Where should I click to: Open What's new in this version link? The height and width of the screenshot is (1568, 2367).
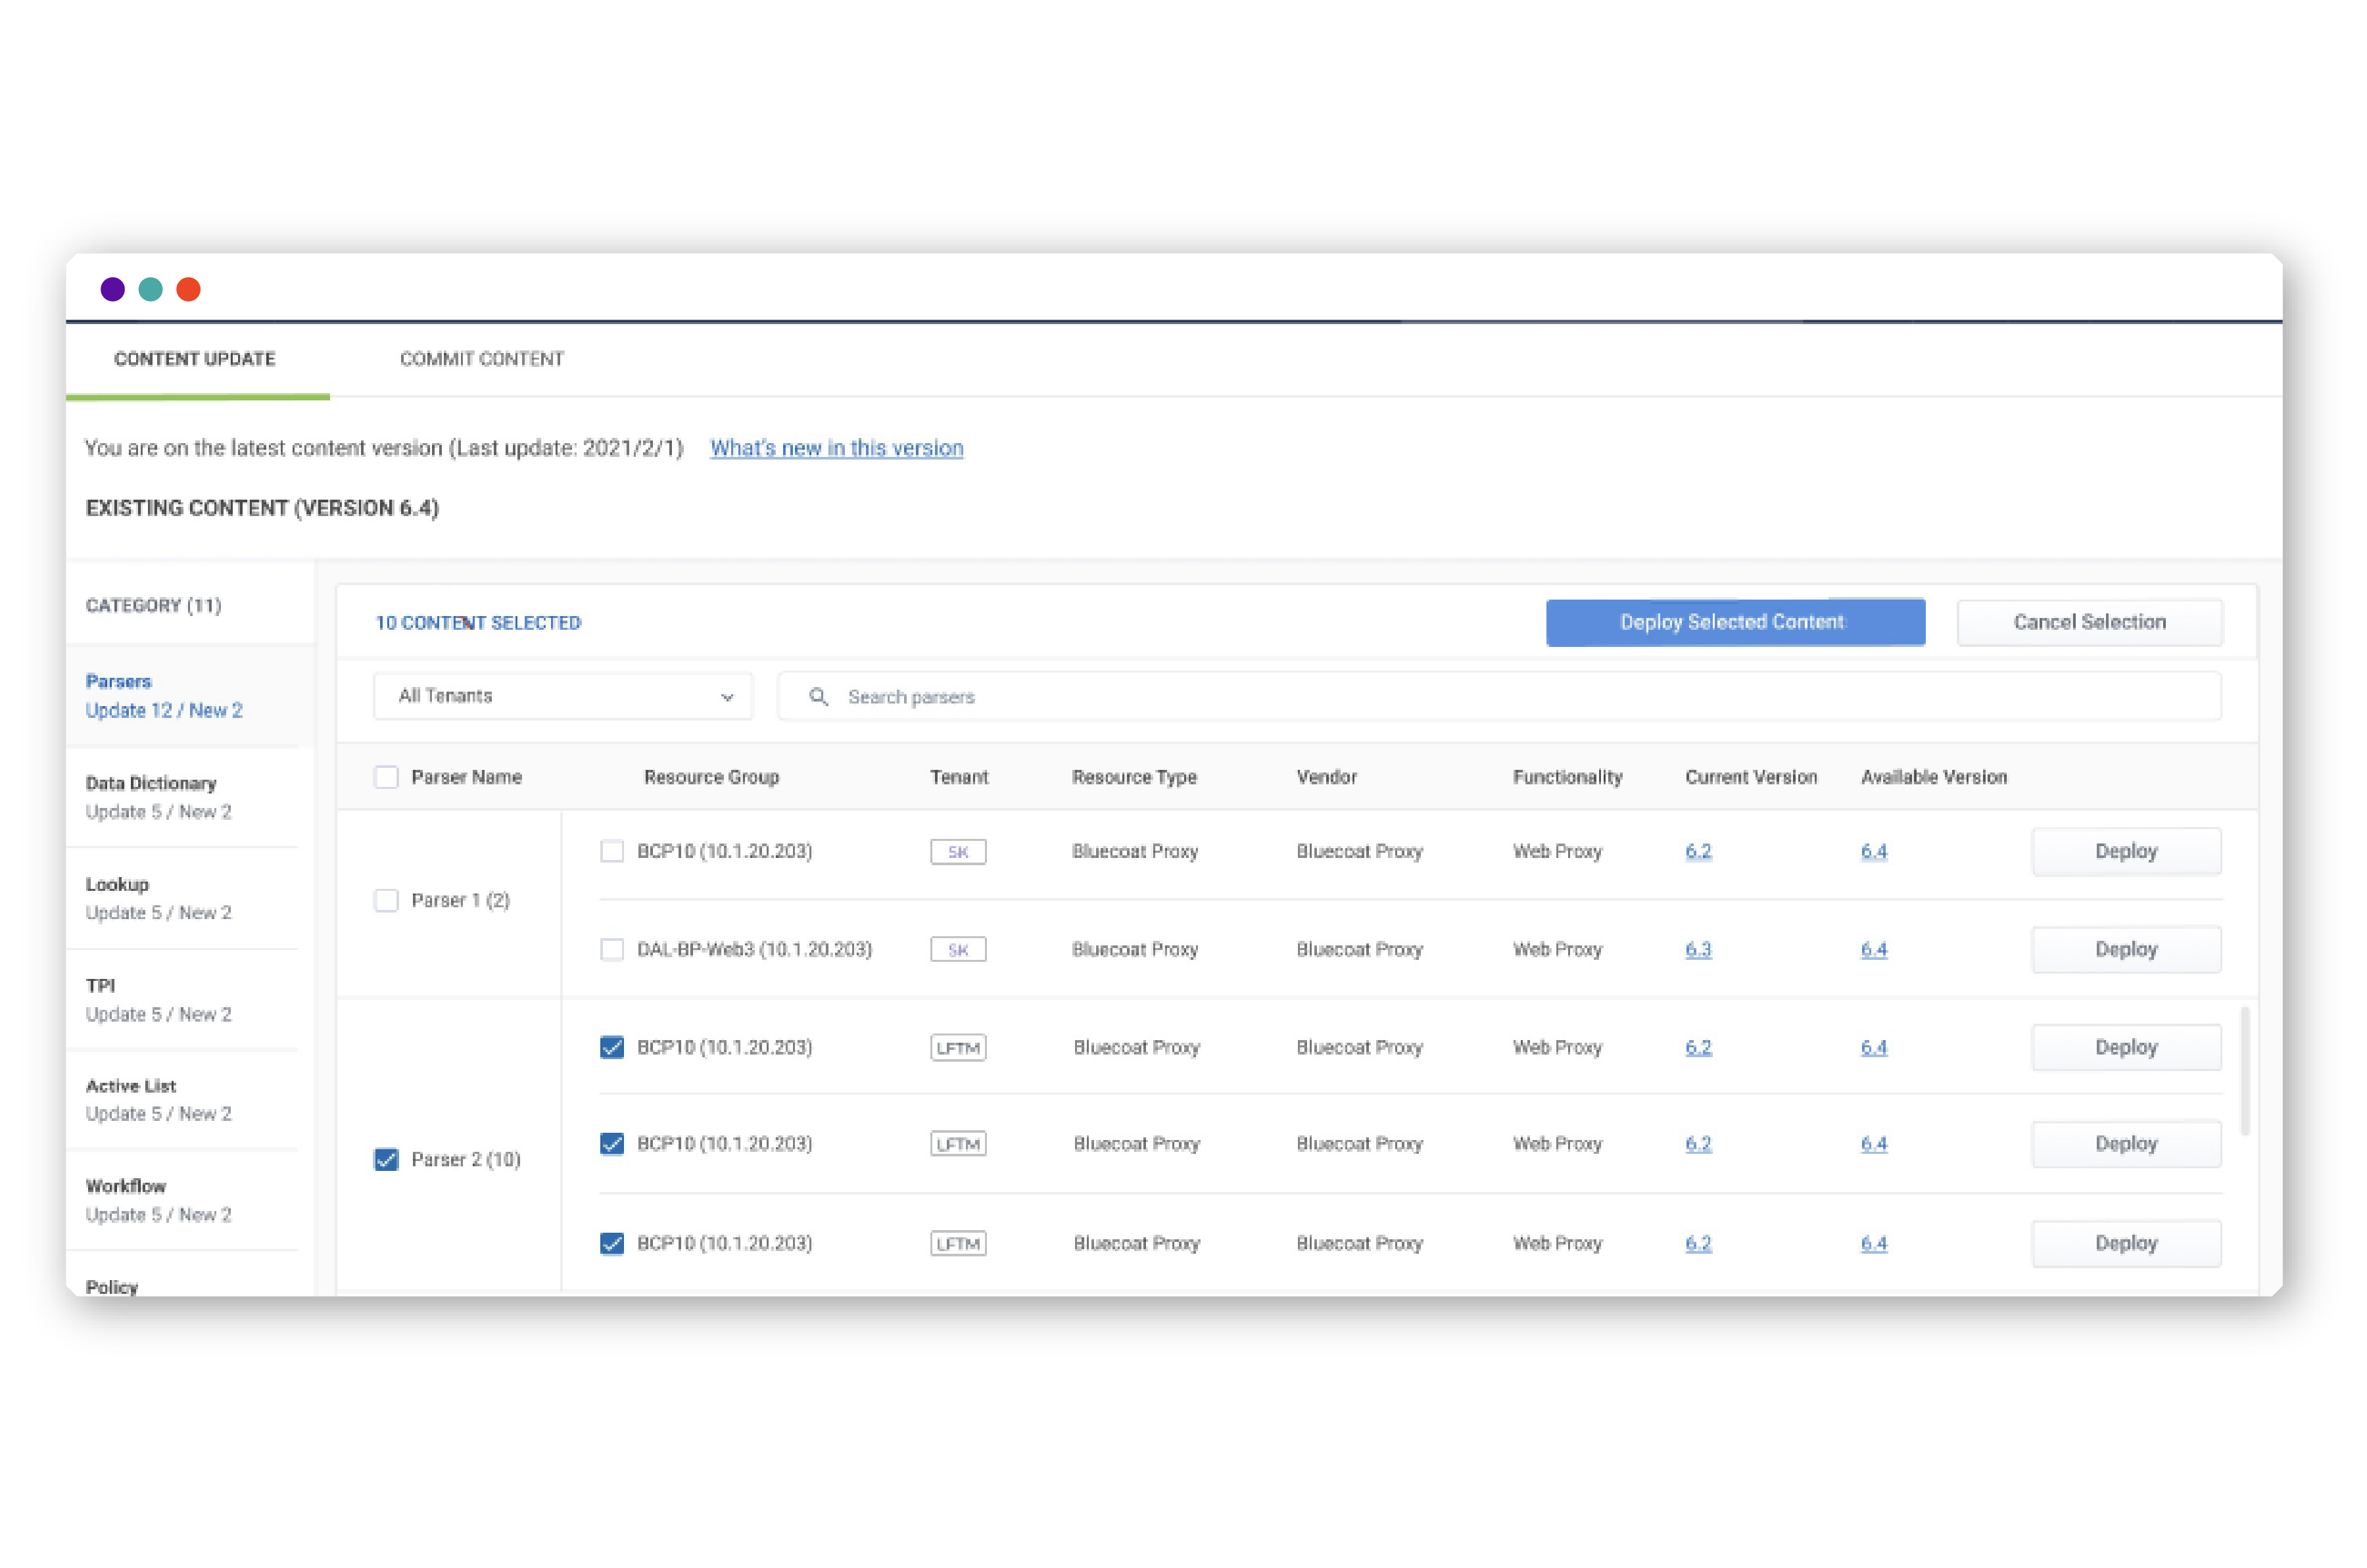pos(836,449)
